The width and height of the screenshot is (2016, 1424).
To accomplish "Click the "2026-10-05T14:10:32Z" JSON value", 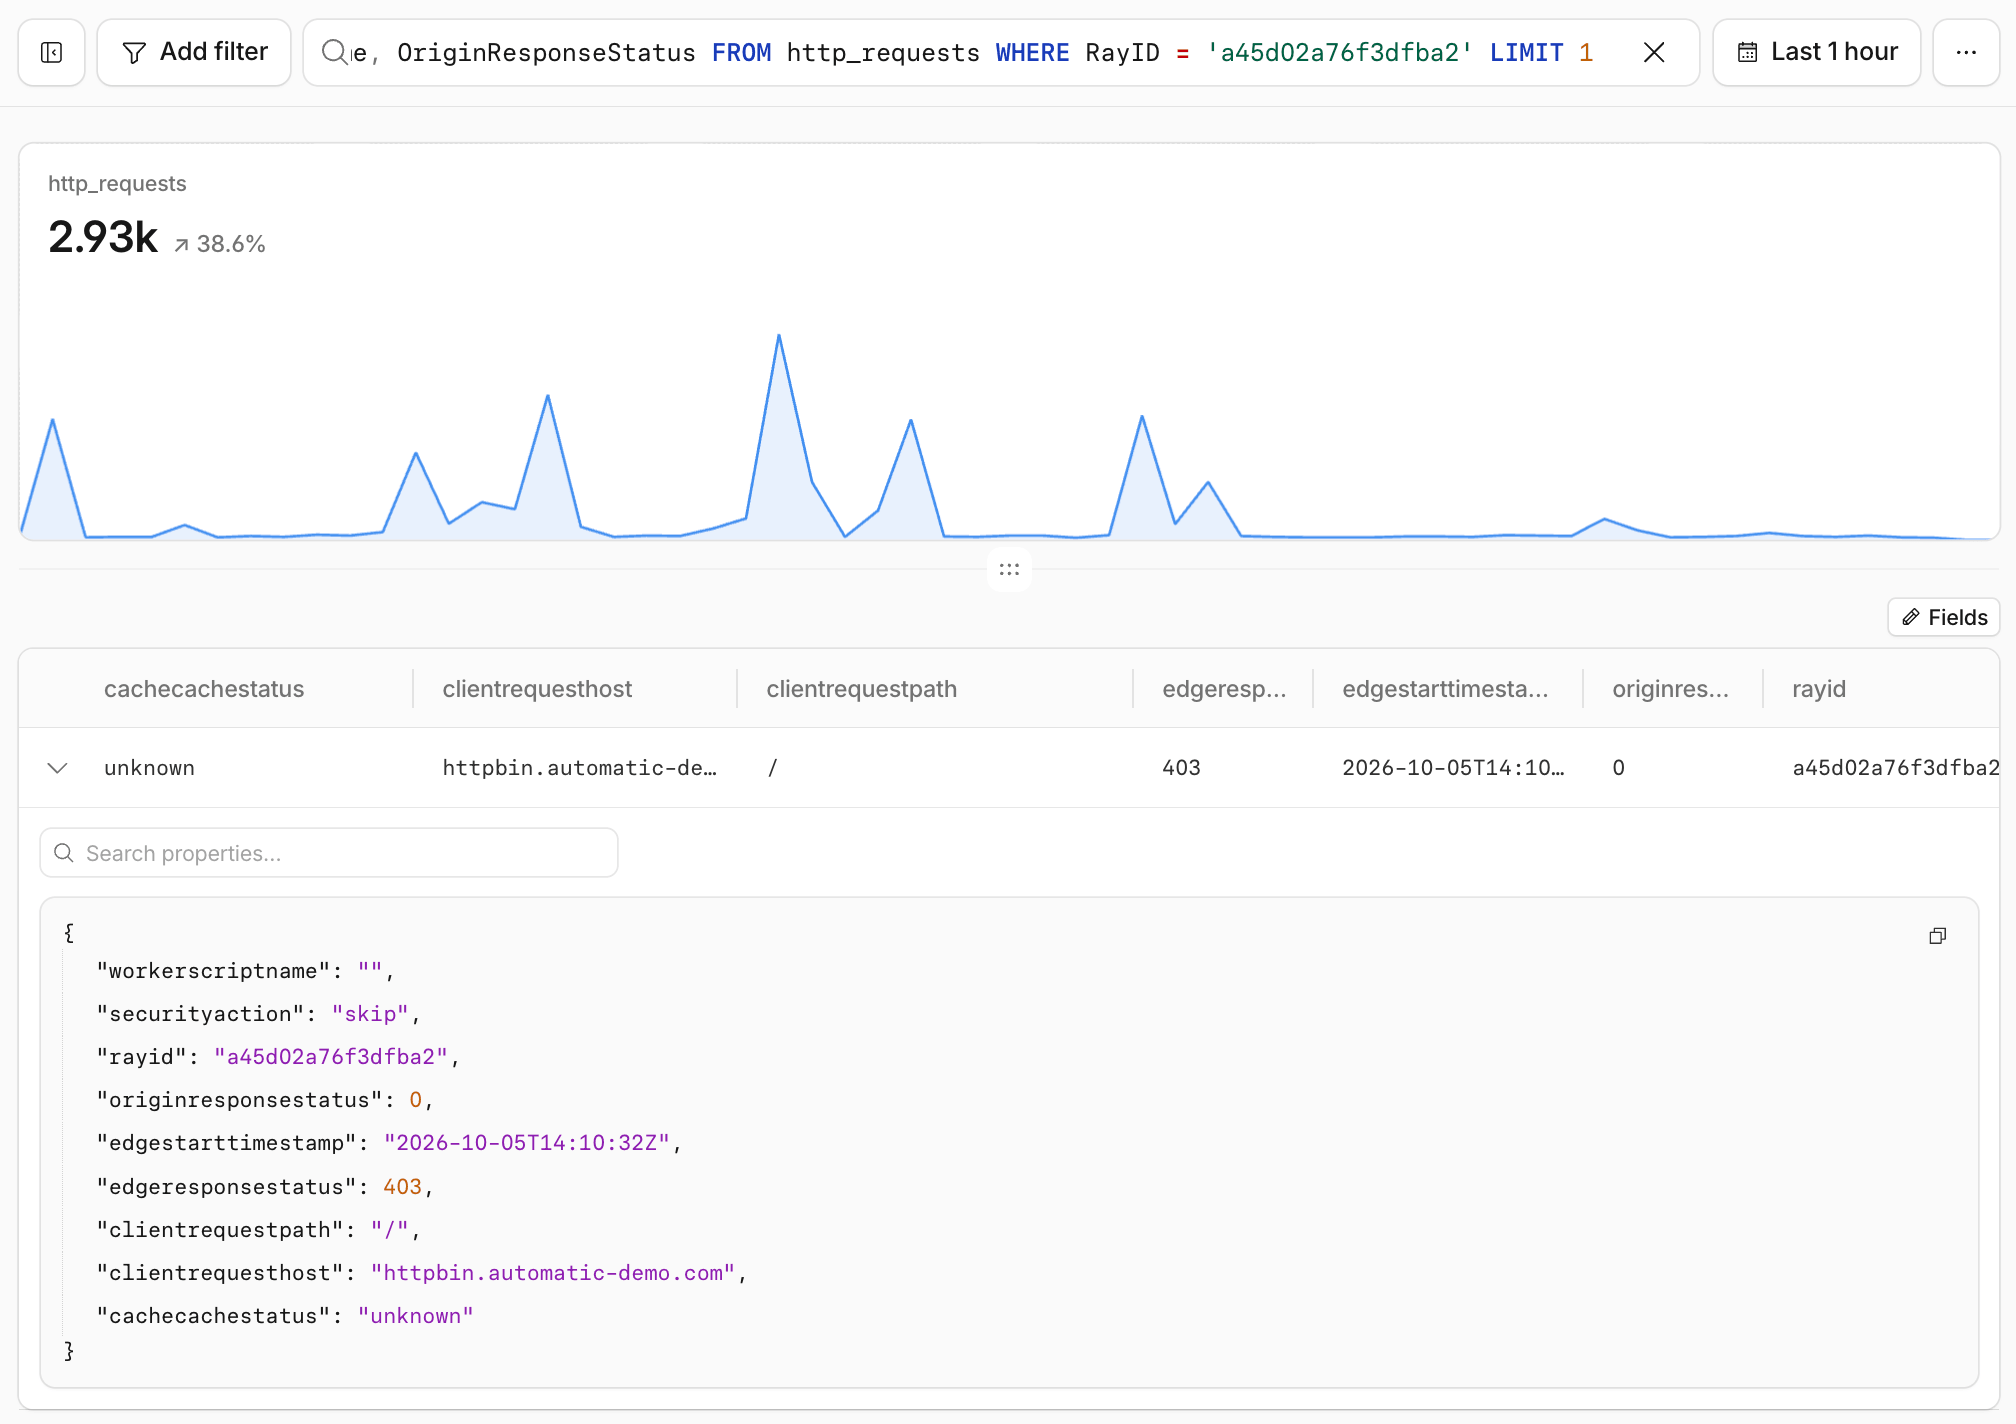I will click(527, 1143).
